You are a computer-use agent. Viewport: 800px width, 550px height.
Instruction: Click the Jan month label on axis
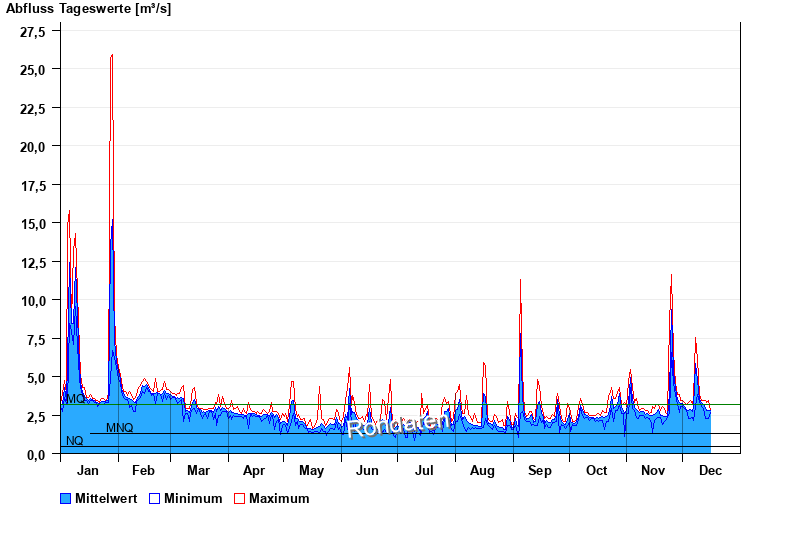[87, 471]
